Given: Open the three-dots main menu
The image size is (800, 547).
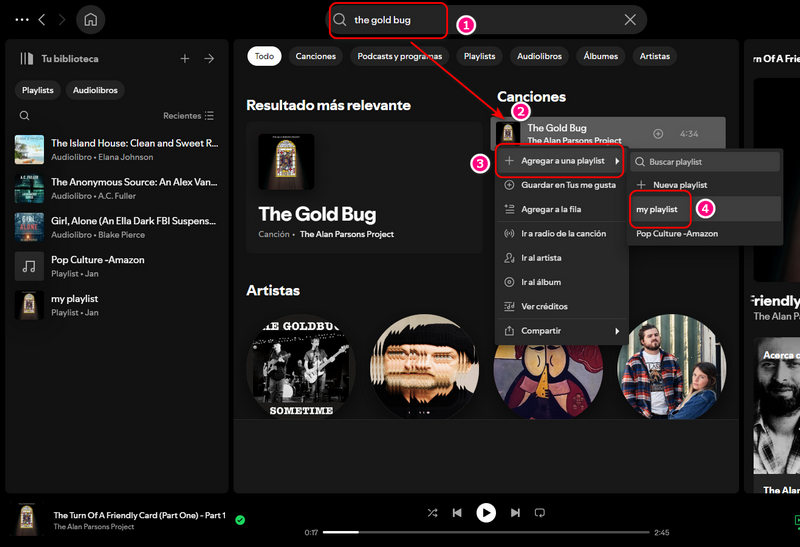Looking at the screenshot, I should tap(22, 19).
